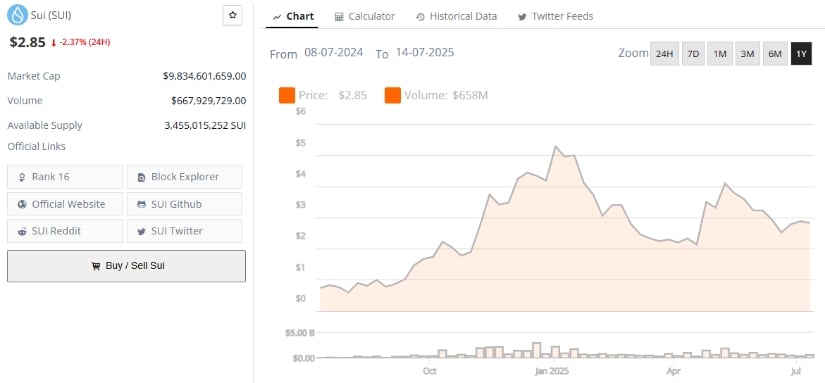
Task: Switch zoom to 6M
Action: [x=775, y=54]
